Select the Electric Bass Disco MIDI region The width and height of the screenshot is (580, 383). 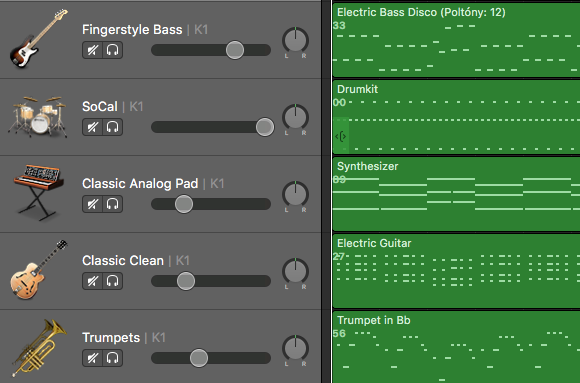(456, 40)
